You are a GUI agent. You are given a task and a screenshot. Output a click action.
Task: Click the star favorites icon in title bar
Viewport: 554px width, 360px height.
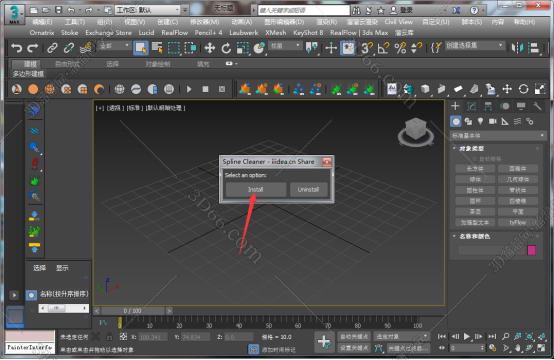381,10
